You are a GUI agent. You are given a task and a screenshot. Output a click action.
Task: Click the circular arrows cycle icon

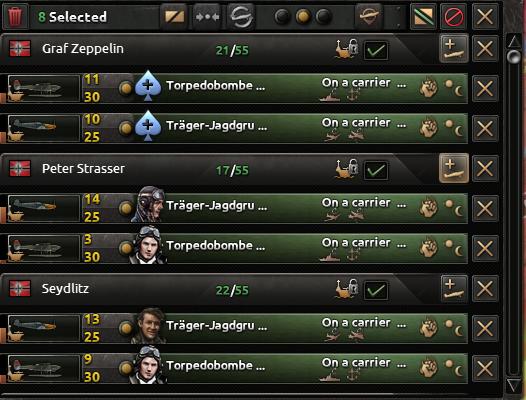click(x=241, y=16)
